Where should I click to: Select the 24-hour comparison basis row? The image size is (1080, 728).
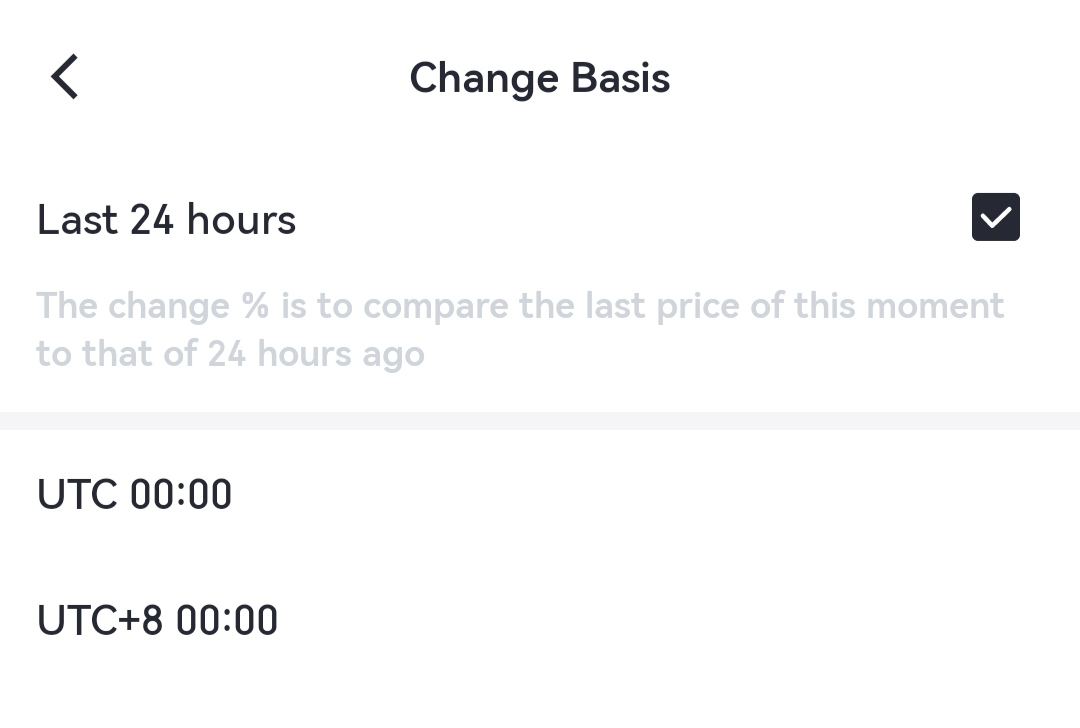[500, 220]
